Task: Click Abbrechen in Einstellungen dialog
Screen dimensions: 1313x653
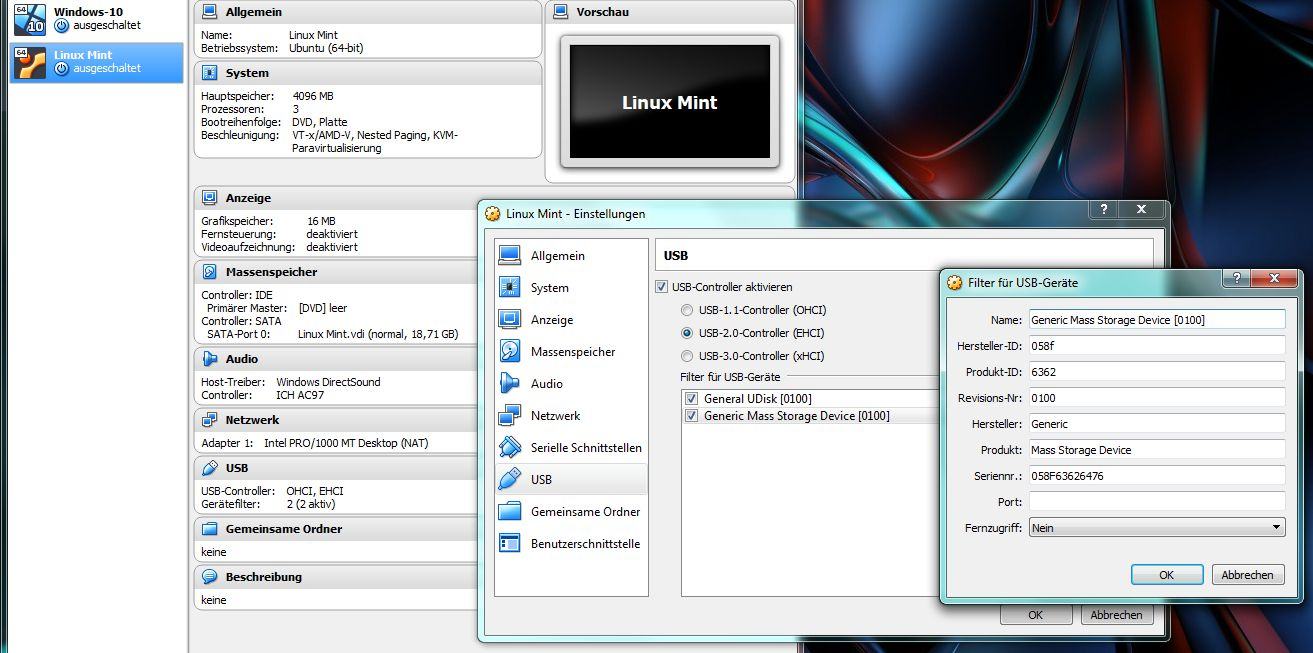Action: pyautogui.click(x=1116, y=615)
